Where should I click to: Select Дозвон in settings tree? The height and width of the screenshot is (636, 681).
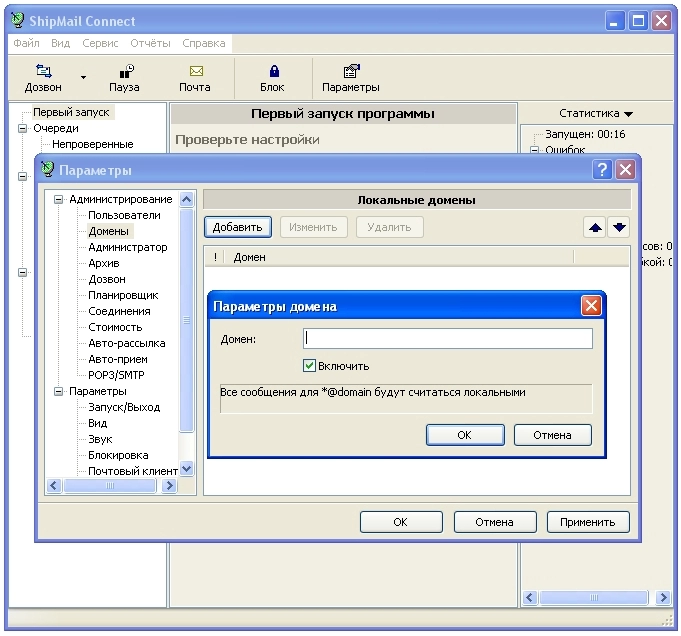(x=107, y=280)
